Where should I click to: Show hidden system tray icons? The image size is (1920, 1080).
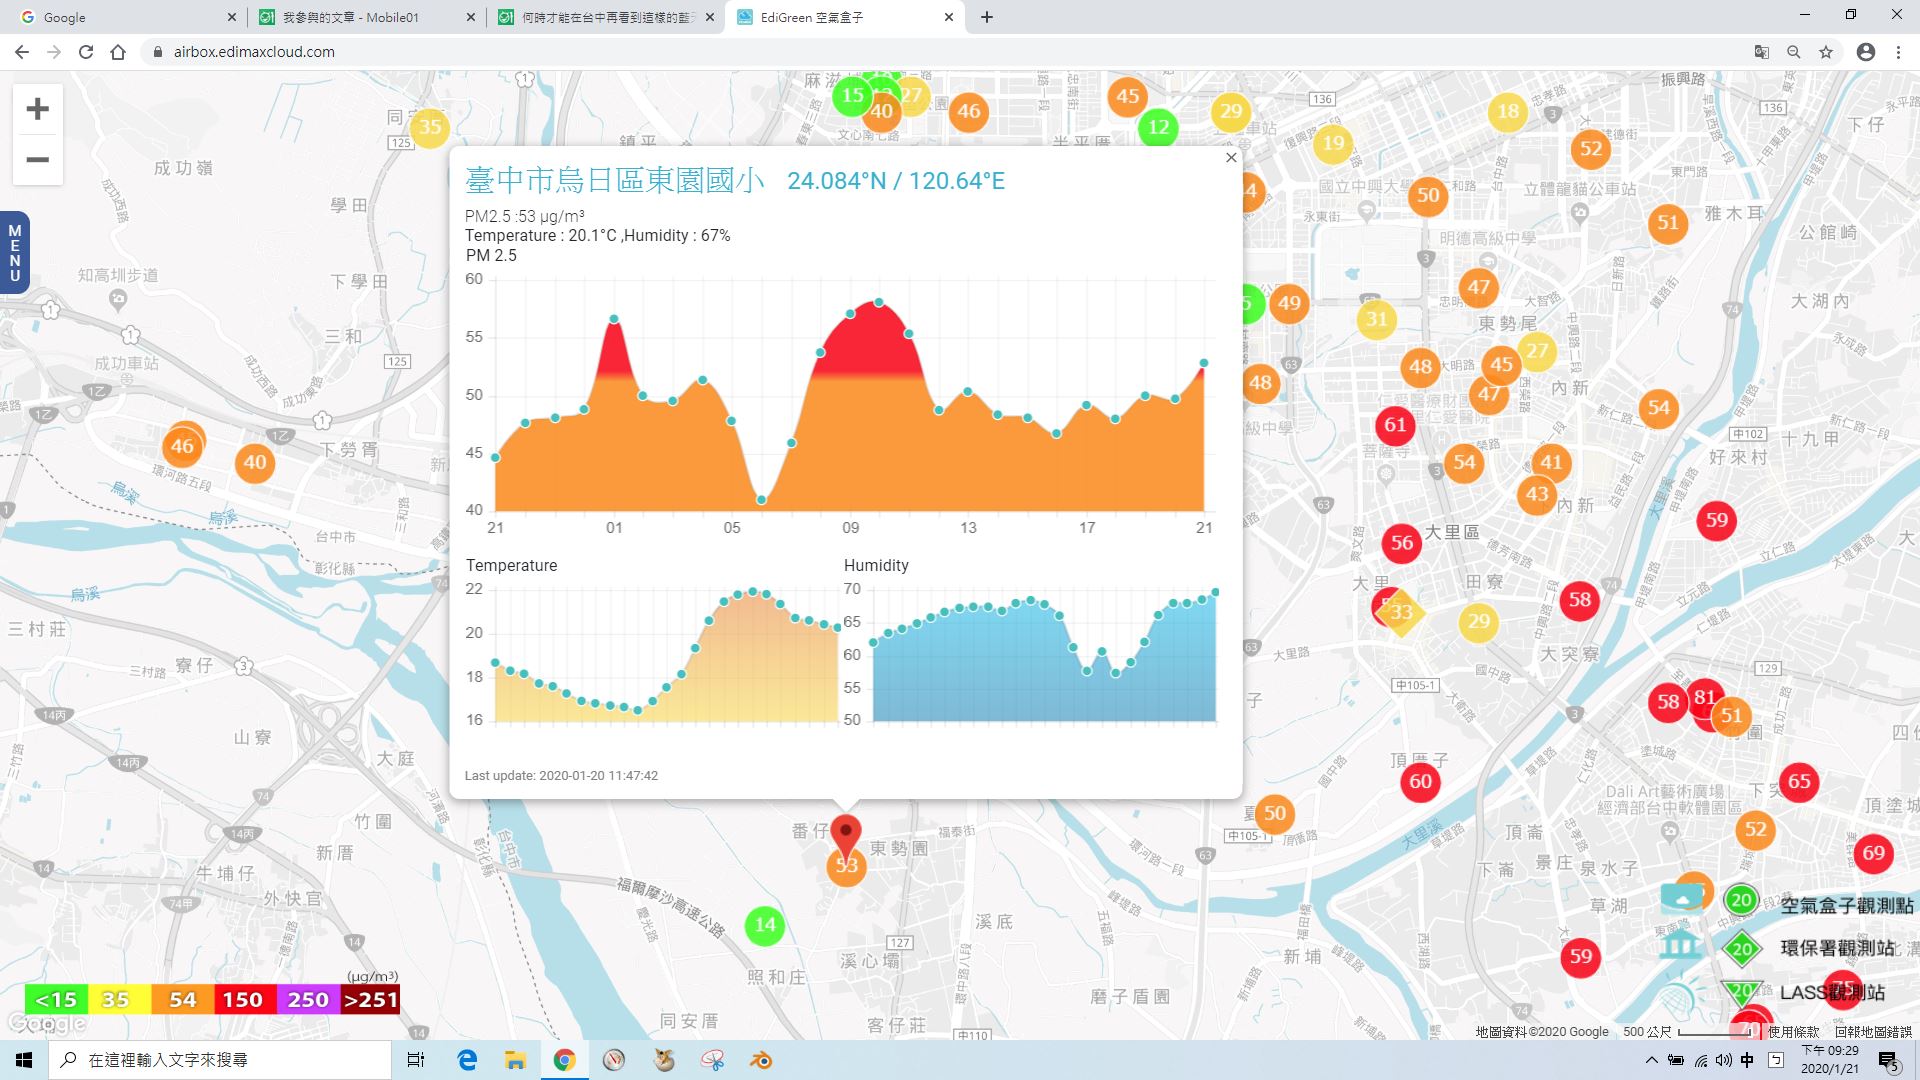[x=1651, y=1060]
